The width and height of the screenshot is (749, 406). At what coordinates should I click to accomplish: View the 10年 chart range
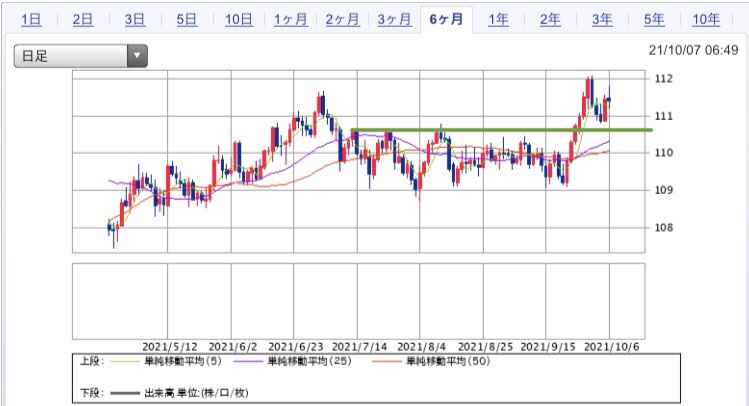pyautogui.click(x=706, y=20)
